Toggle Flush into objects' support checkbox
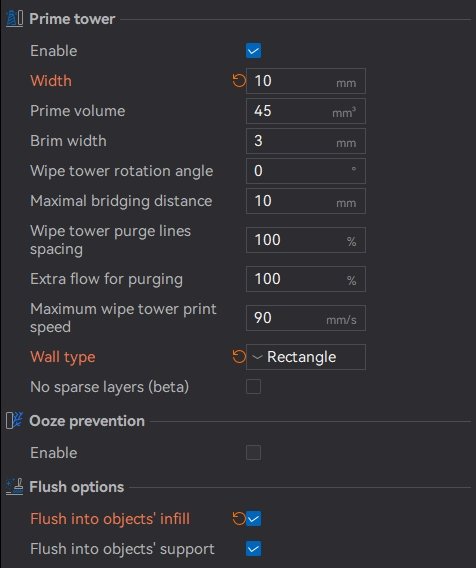 [x=253, y=548]
